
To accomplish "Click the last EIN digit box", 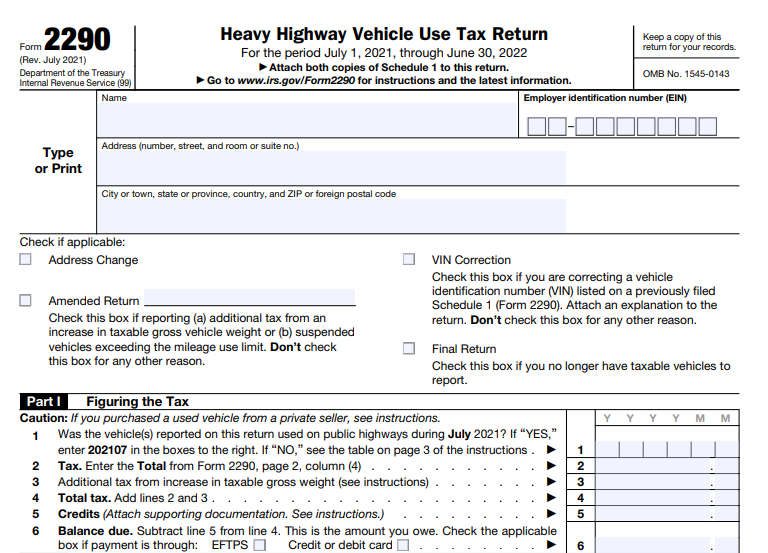I will point(708,126).
